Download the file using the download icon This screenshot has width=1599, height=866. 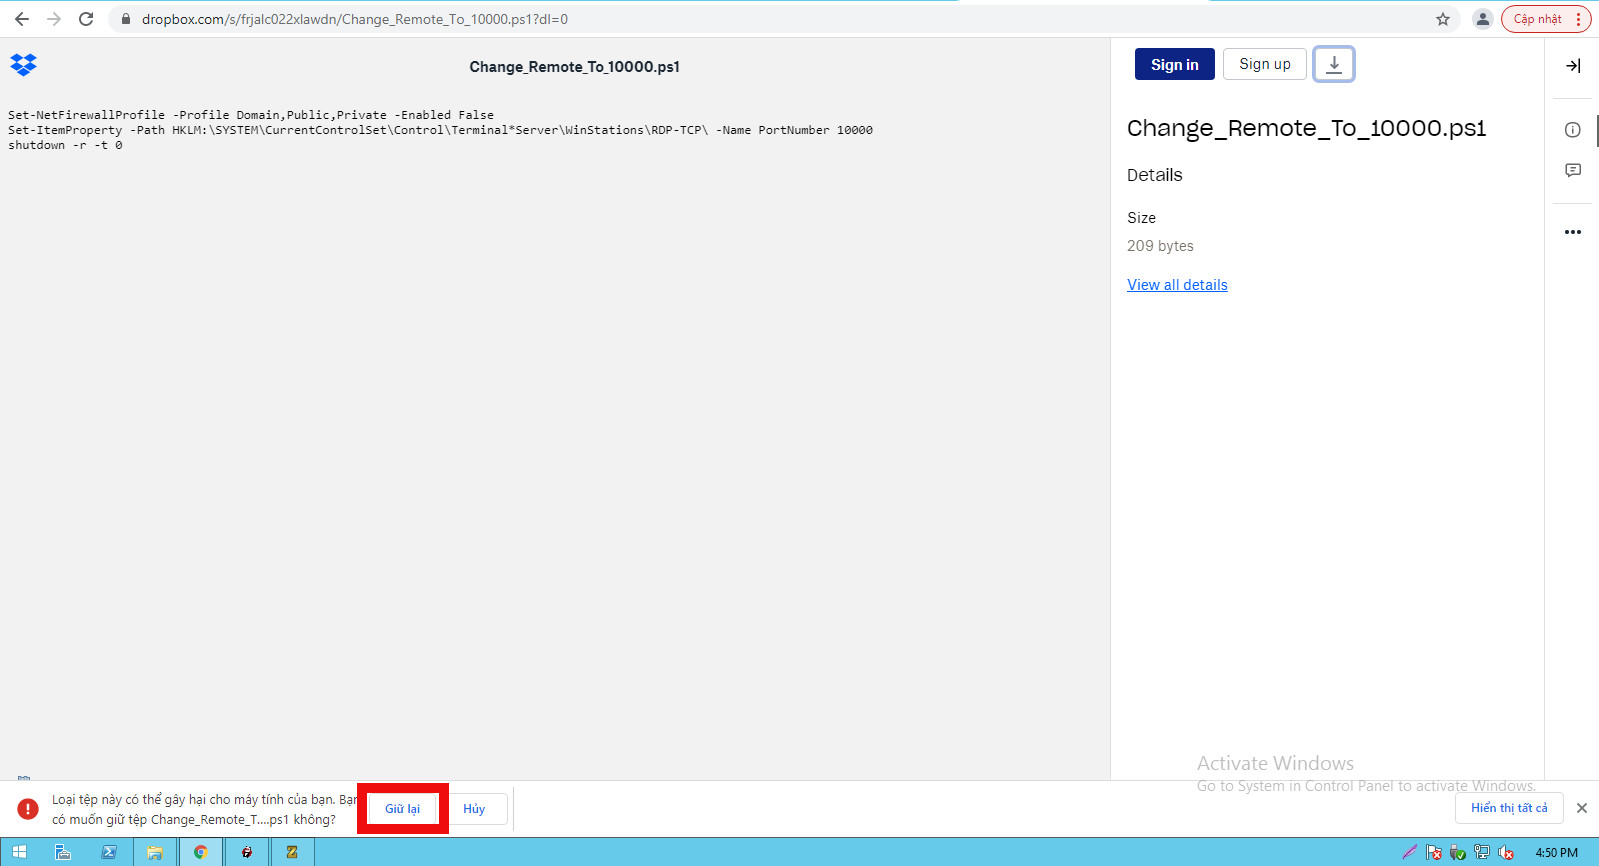point(1333,64)
